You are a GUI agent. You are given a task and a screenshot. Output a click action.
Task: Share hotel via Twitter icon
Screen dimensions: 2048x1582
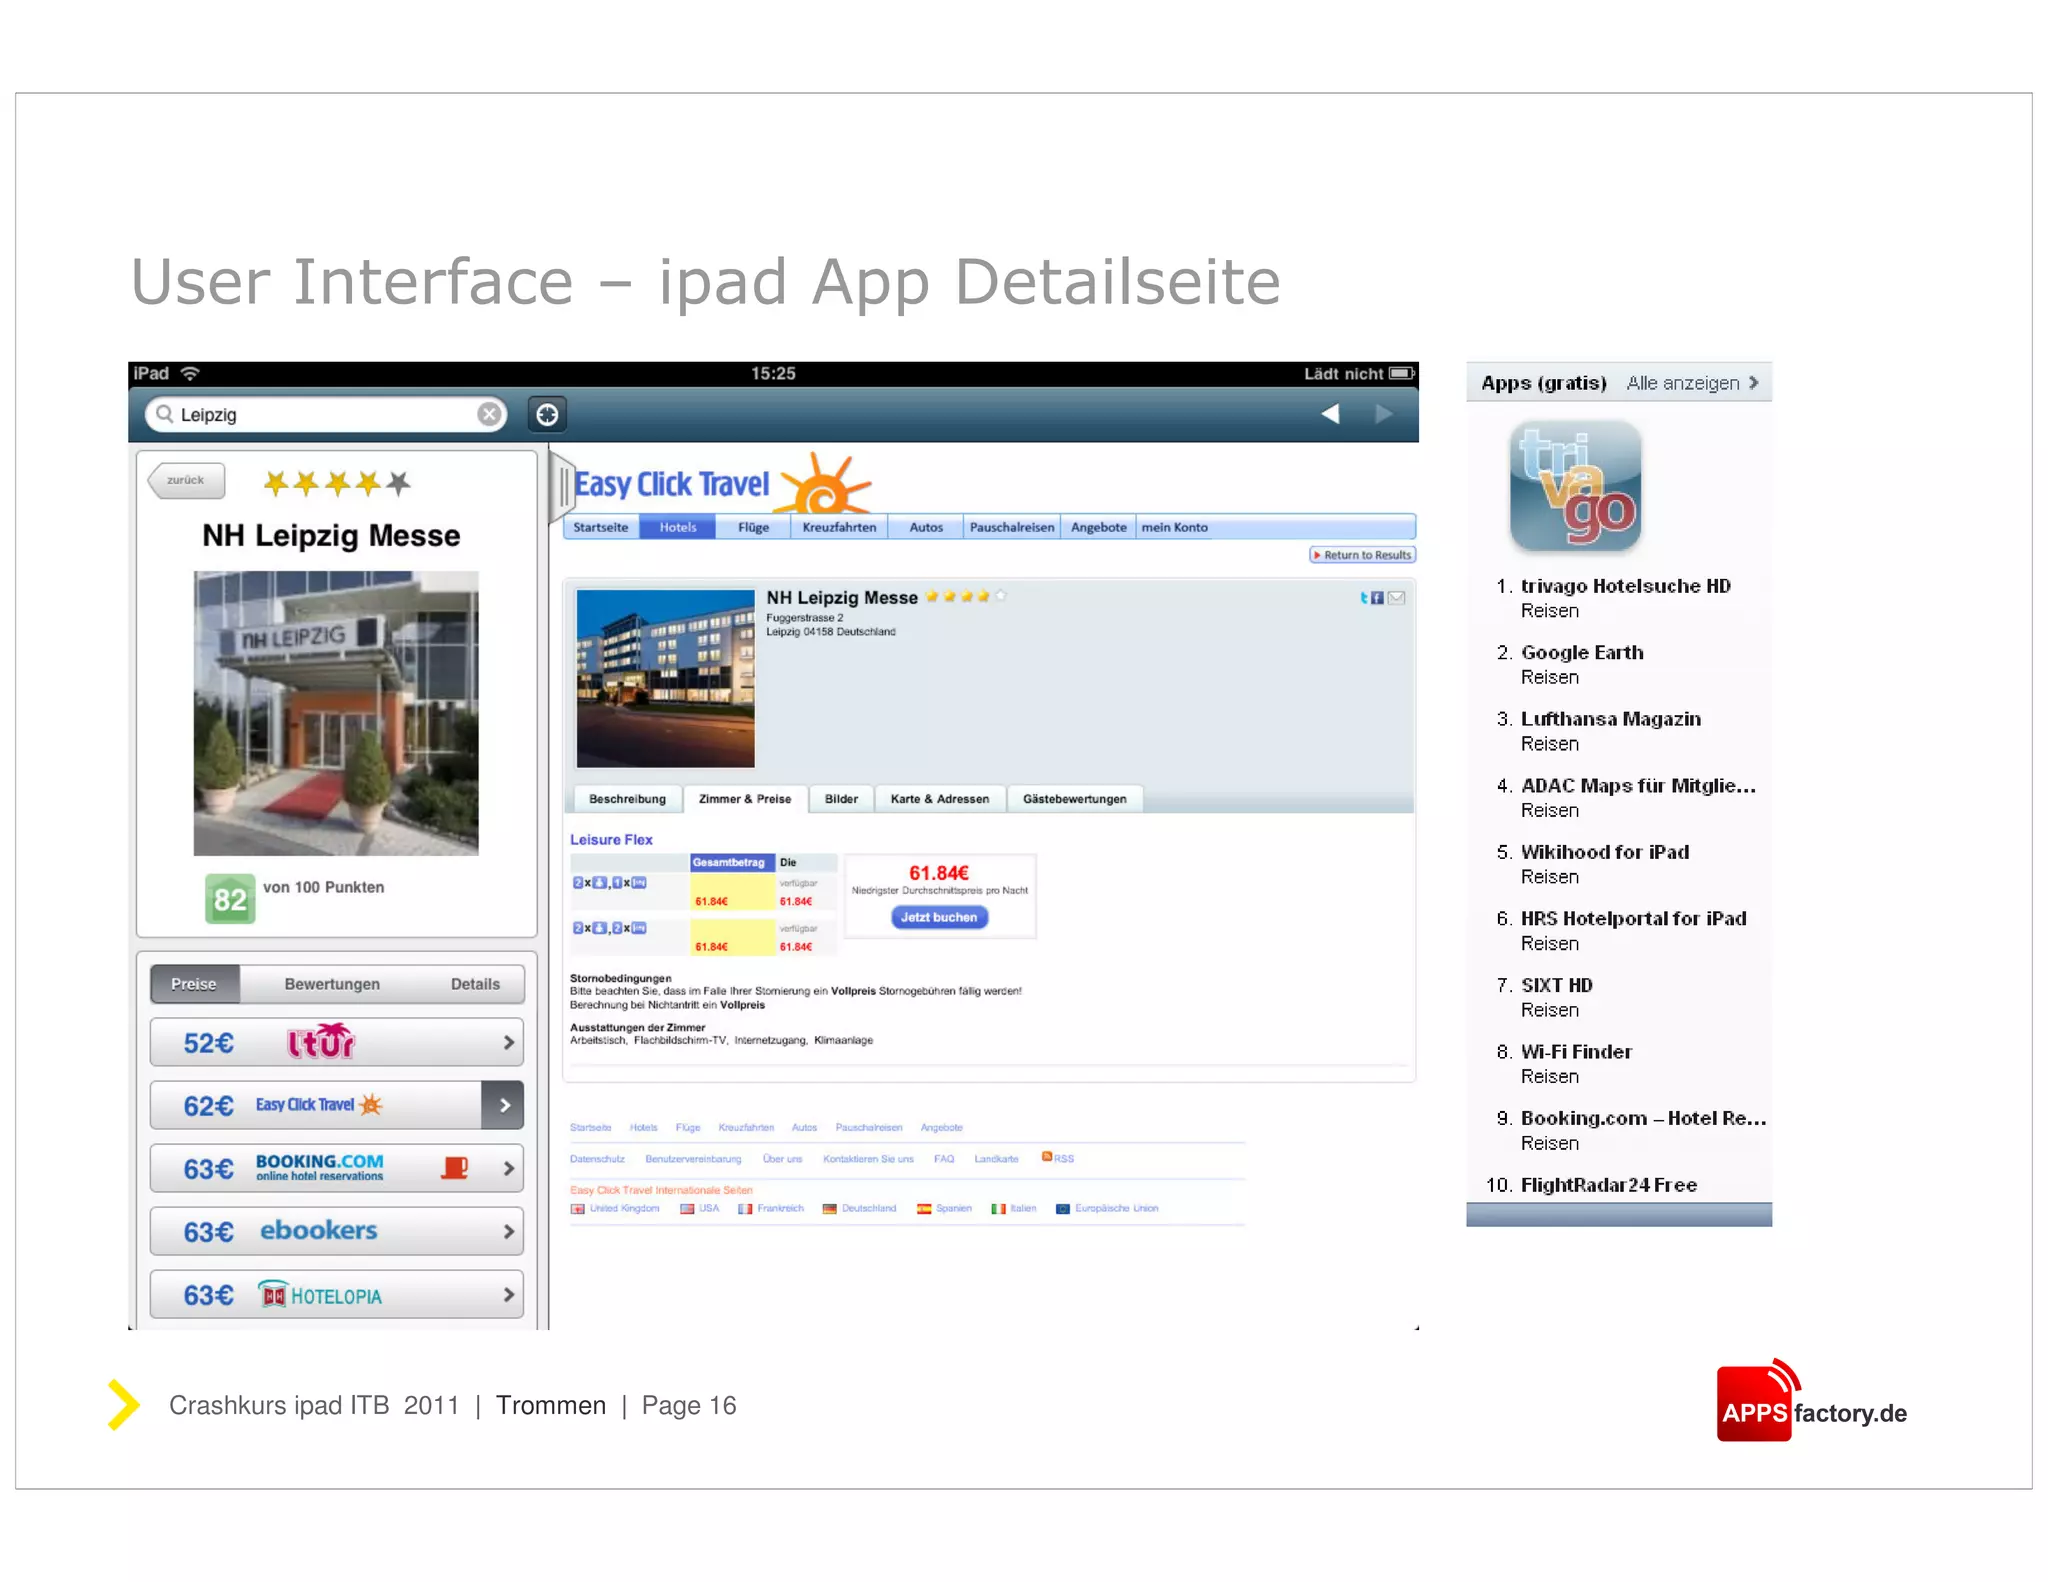tap(1364, 598)
